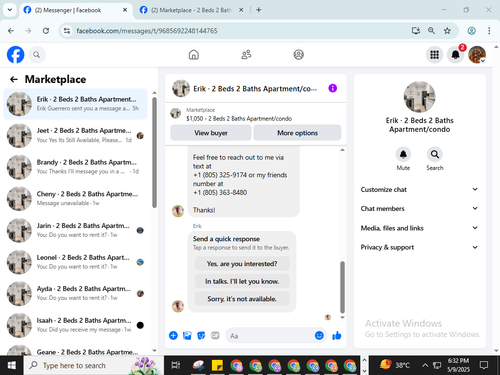Open Brandy conversation in chat list
The image size is (500, 375).
[x=75, y=167]
